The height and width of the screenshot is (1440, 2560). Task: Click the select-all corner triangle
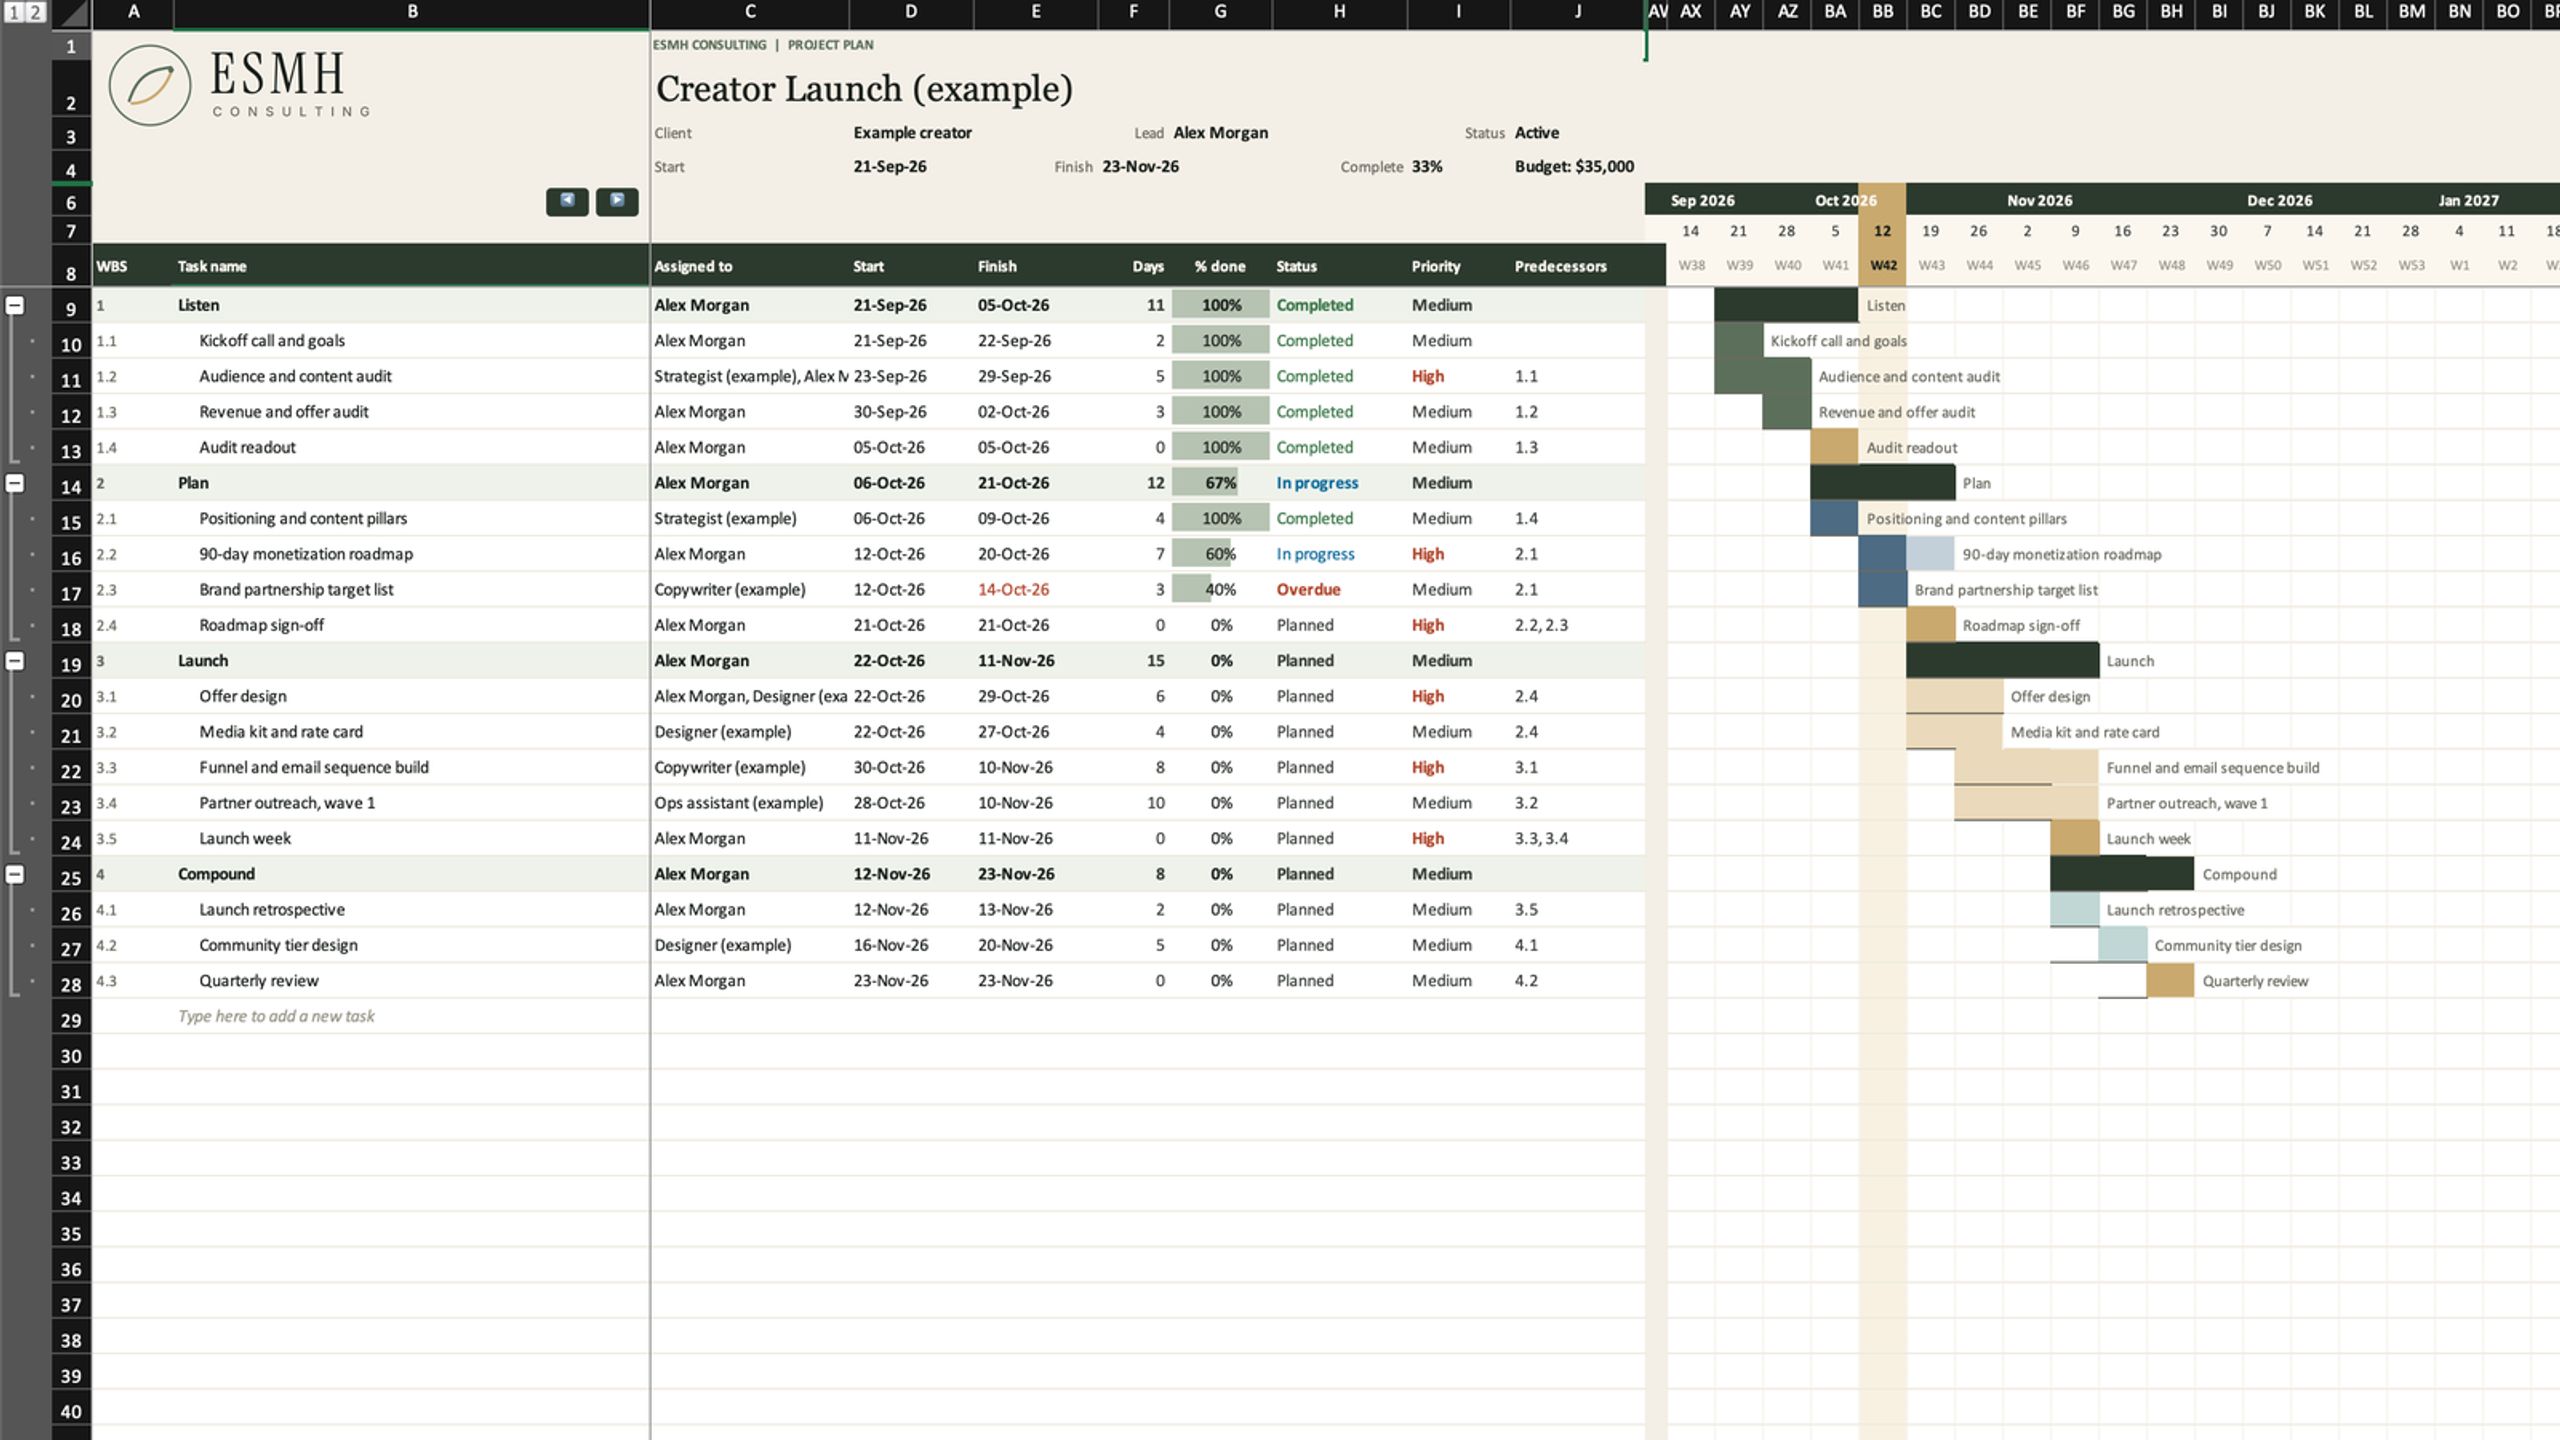(x=71, y=13)
